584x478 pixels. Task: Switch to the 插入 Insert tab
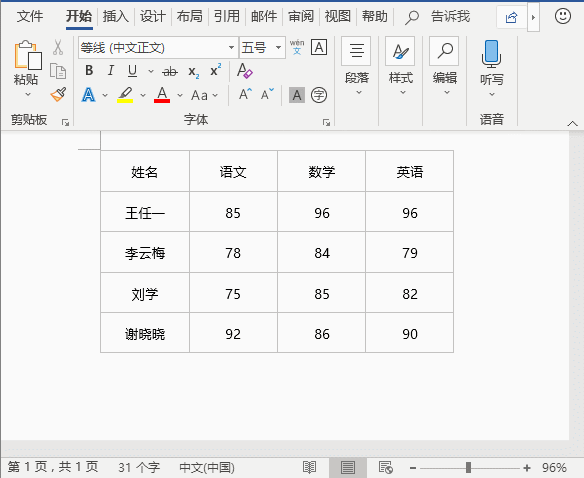(115, 16)
